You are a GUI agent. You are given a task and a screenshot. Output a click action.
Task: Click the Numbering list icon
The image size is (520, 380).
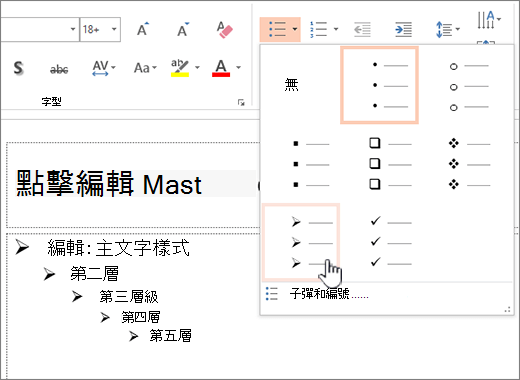[x=318, y=29]
